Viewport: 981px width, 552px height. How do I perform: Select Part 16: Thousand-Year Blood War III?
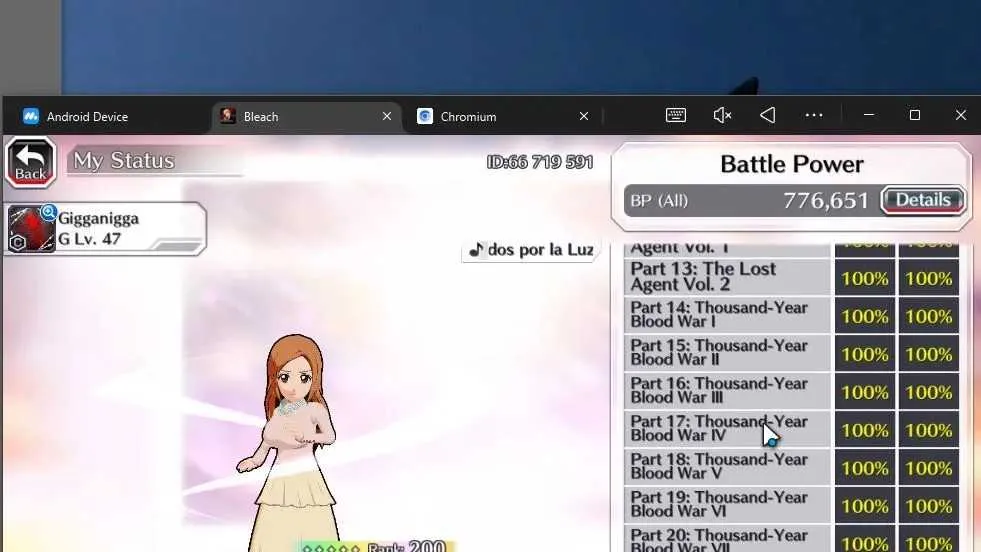pos(727,391)
